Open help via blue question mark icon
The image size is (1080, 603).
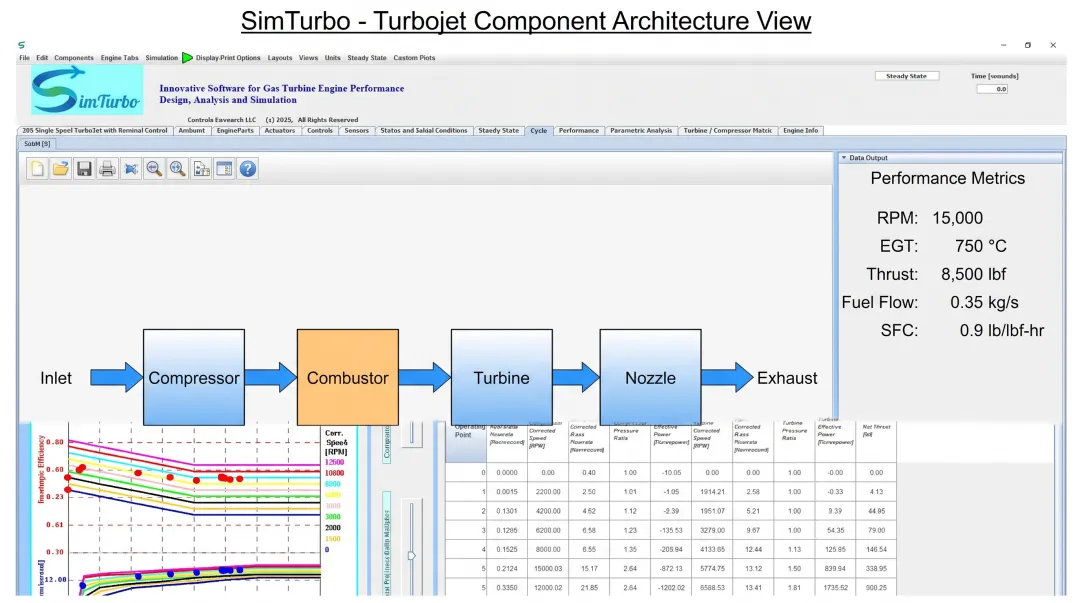click(248, 169)
